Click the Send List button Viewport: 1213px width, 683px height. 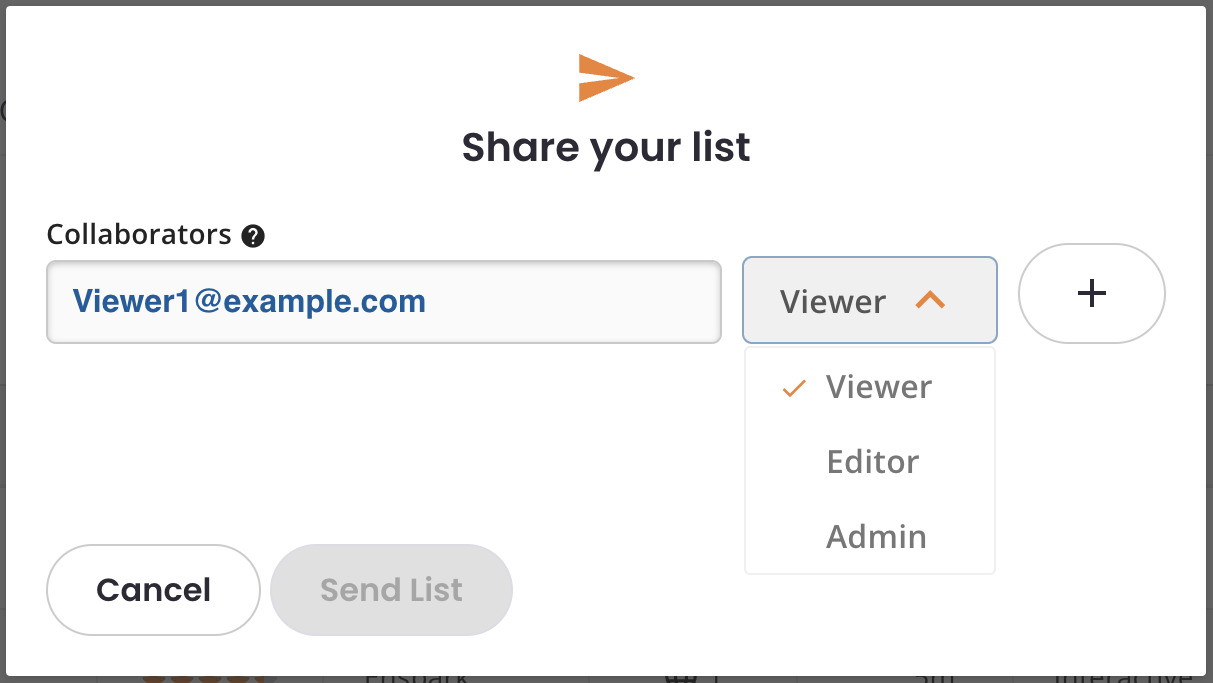pyautogui.click(x=391, y=590)
